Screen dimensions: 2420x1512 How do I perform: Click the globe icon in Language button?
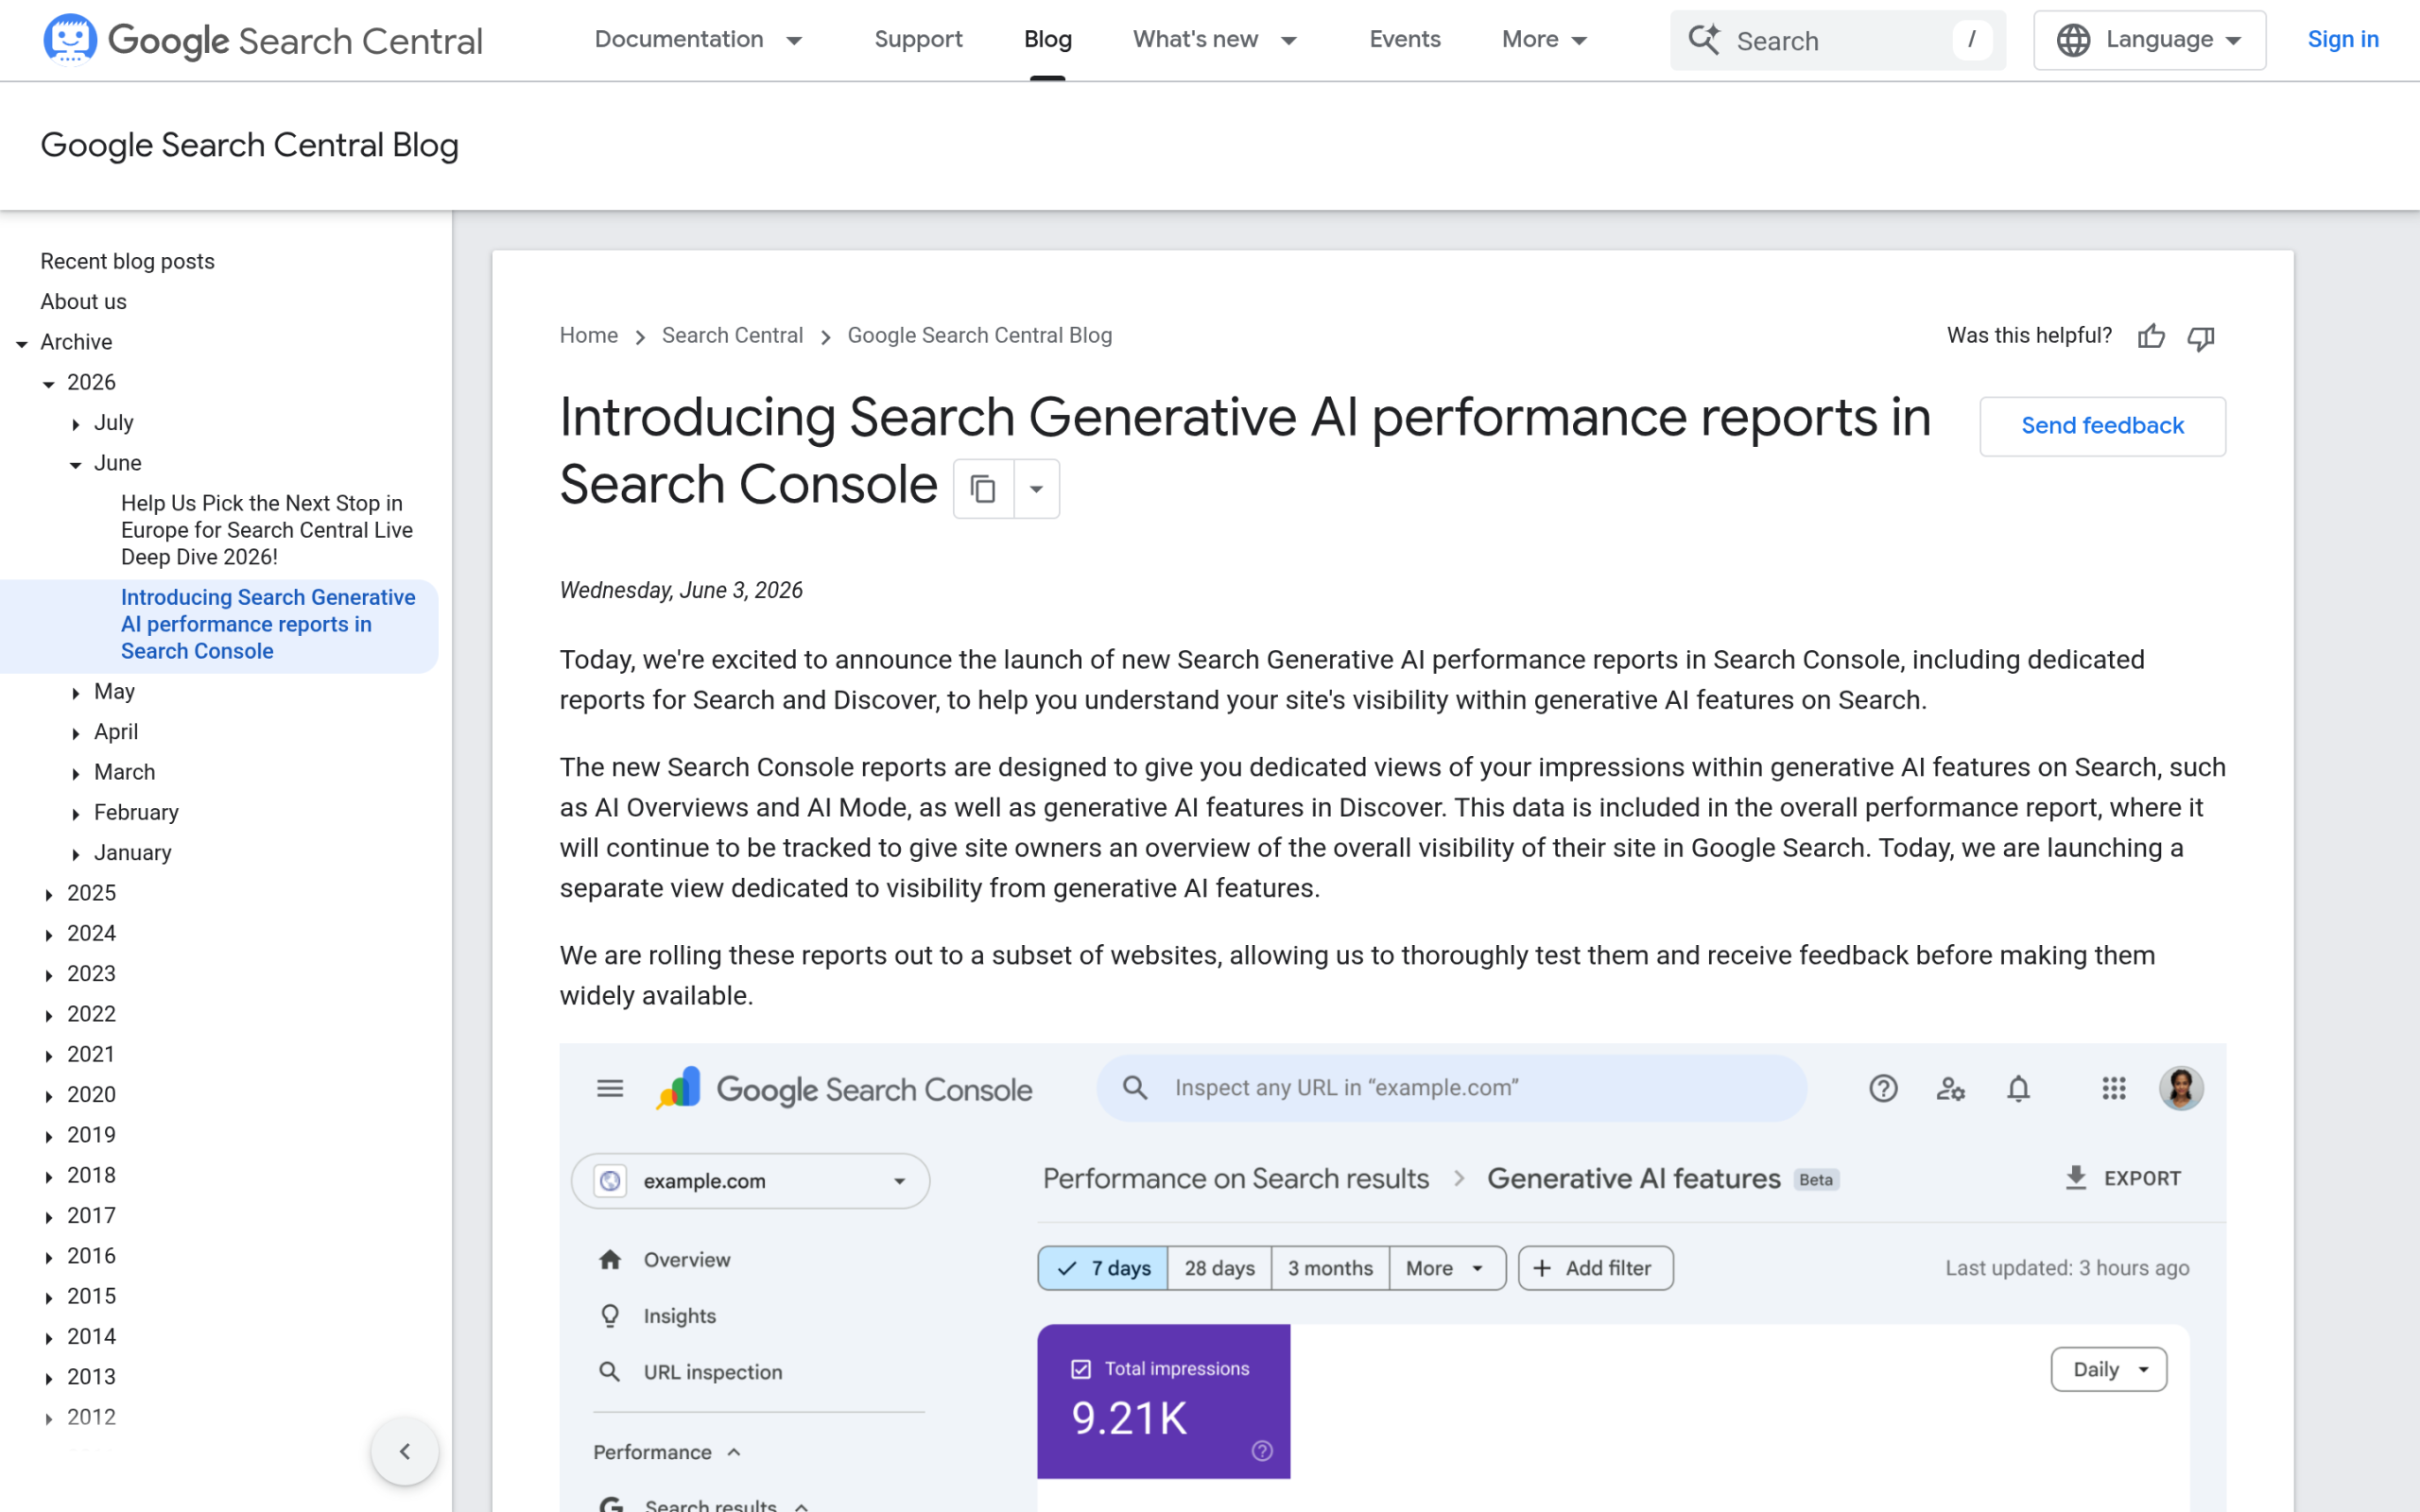point(2073,40)
